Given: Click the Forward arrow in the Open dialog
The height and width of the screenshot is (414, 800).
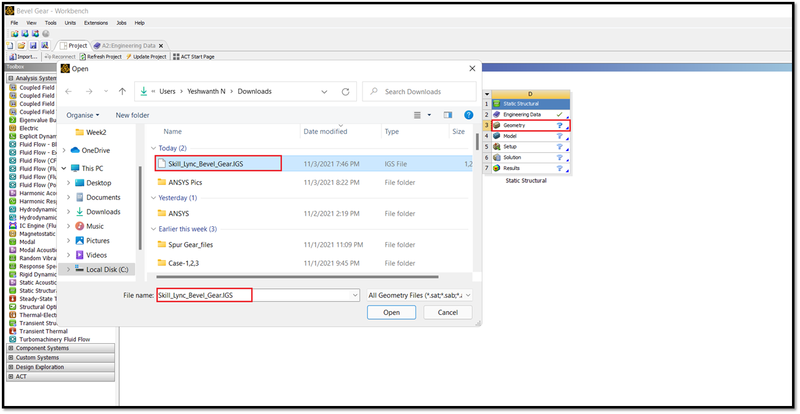Looking at the screenshot, I should 89,91.
